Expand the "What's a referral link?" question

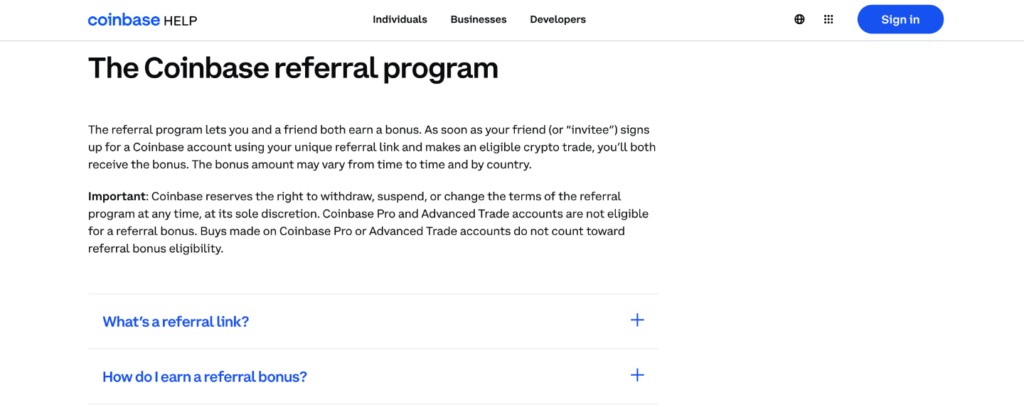coord(176,322)
